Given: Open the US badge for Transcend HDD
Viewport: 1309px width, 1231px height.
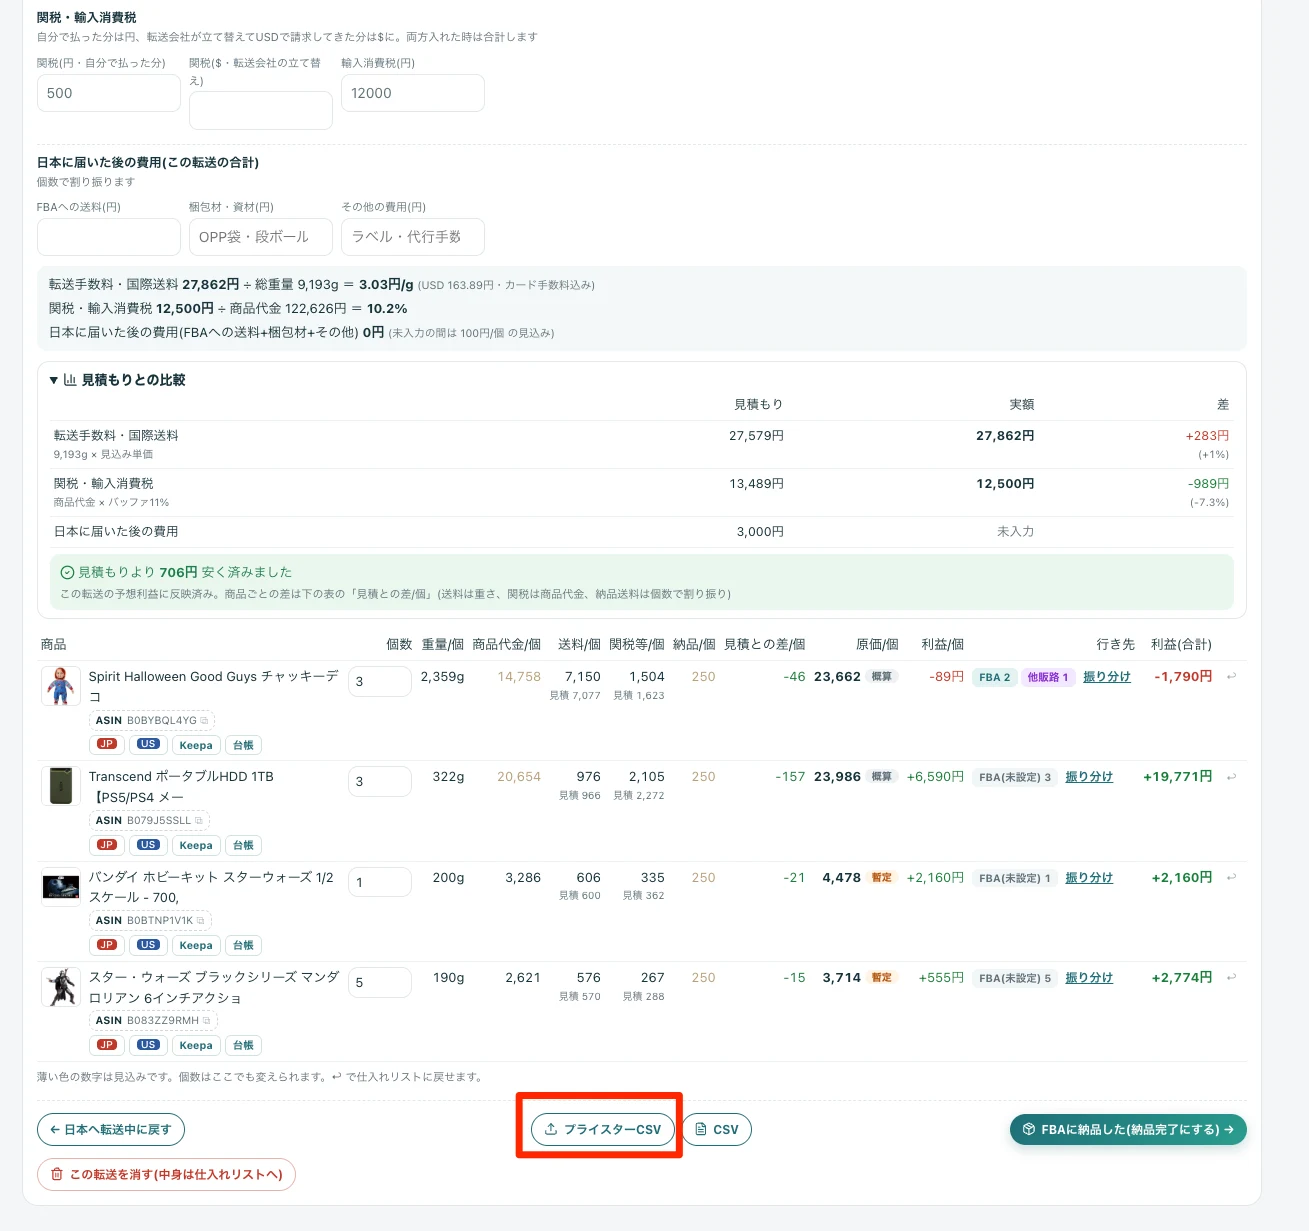Looking at the screenshot, I should click(x=148, y=845).
